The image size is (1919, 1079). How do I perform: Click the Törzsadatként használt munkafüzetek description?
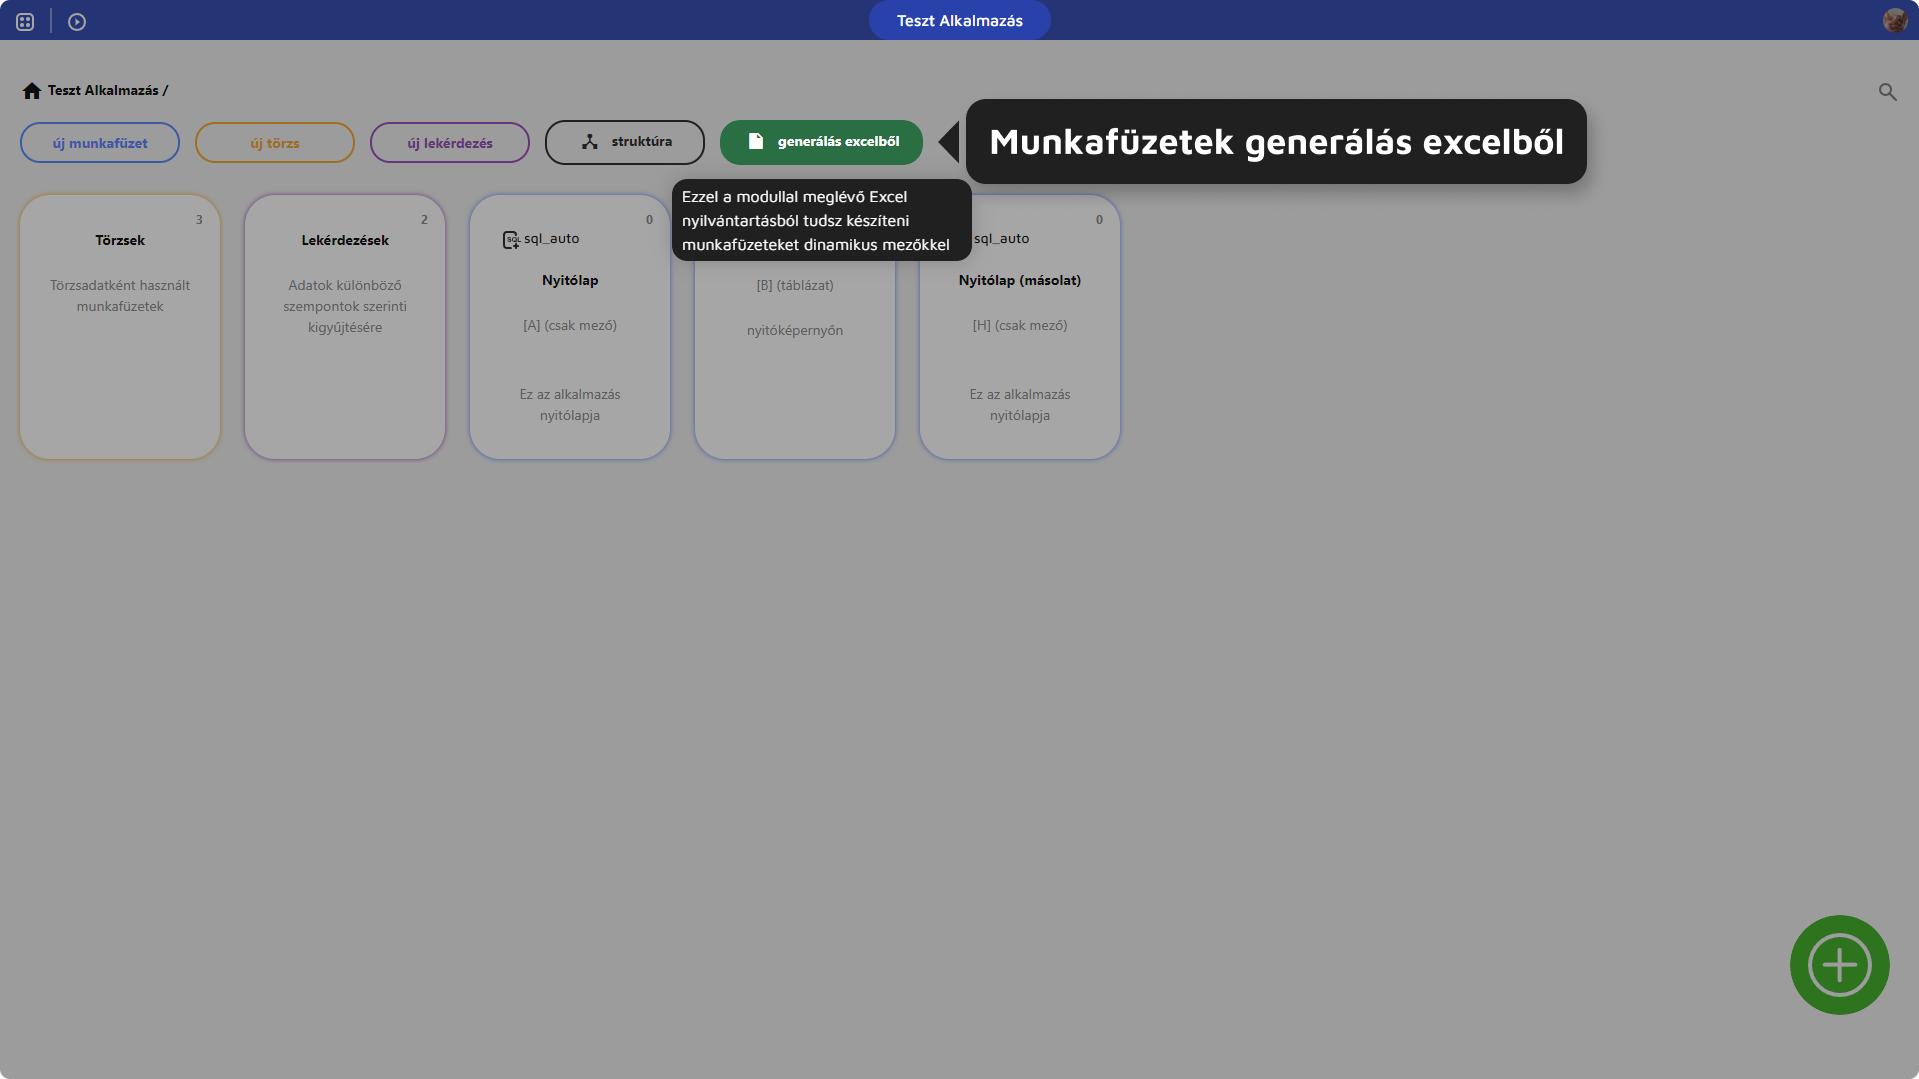120,296
